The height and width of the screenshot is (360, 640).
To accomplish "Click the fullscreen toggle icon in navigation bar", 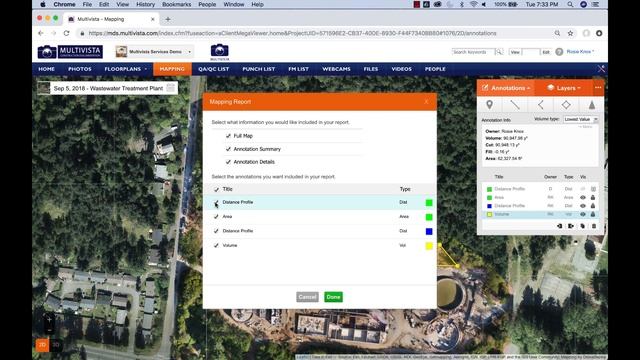I will coord(601,69).
